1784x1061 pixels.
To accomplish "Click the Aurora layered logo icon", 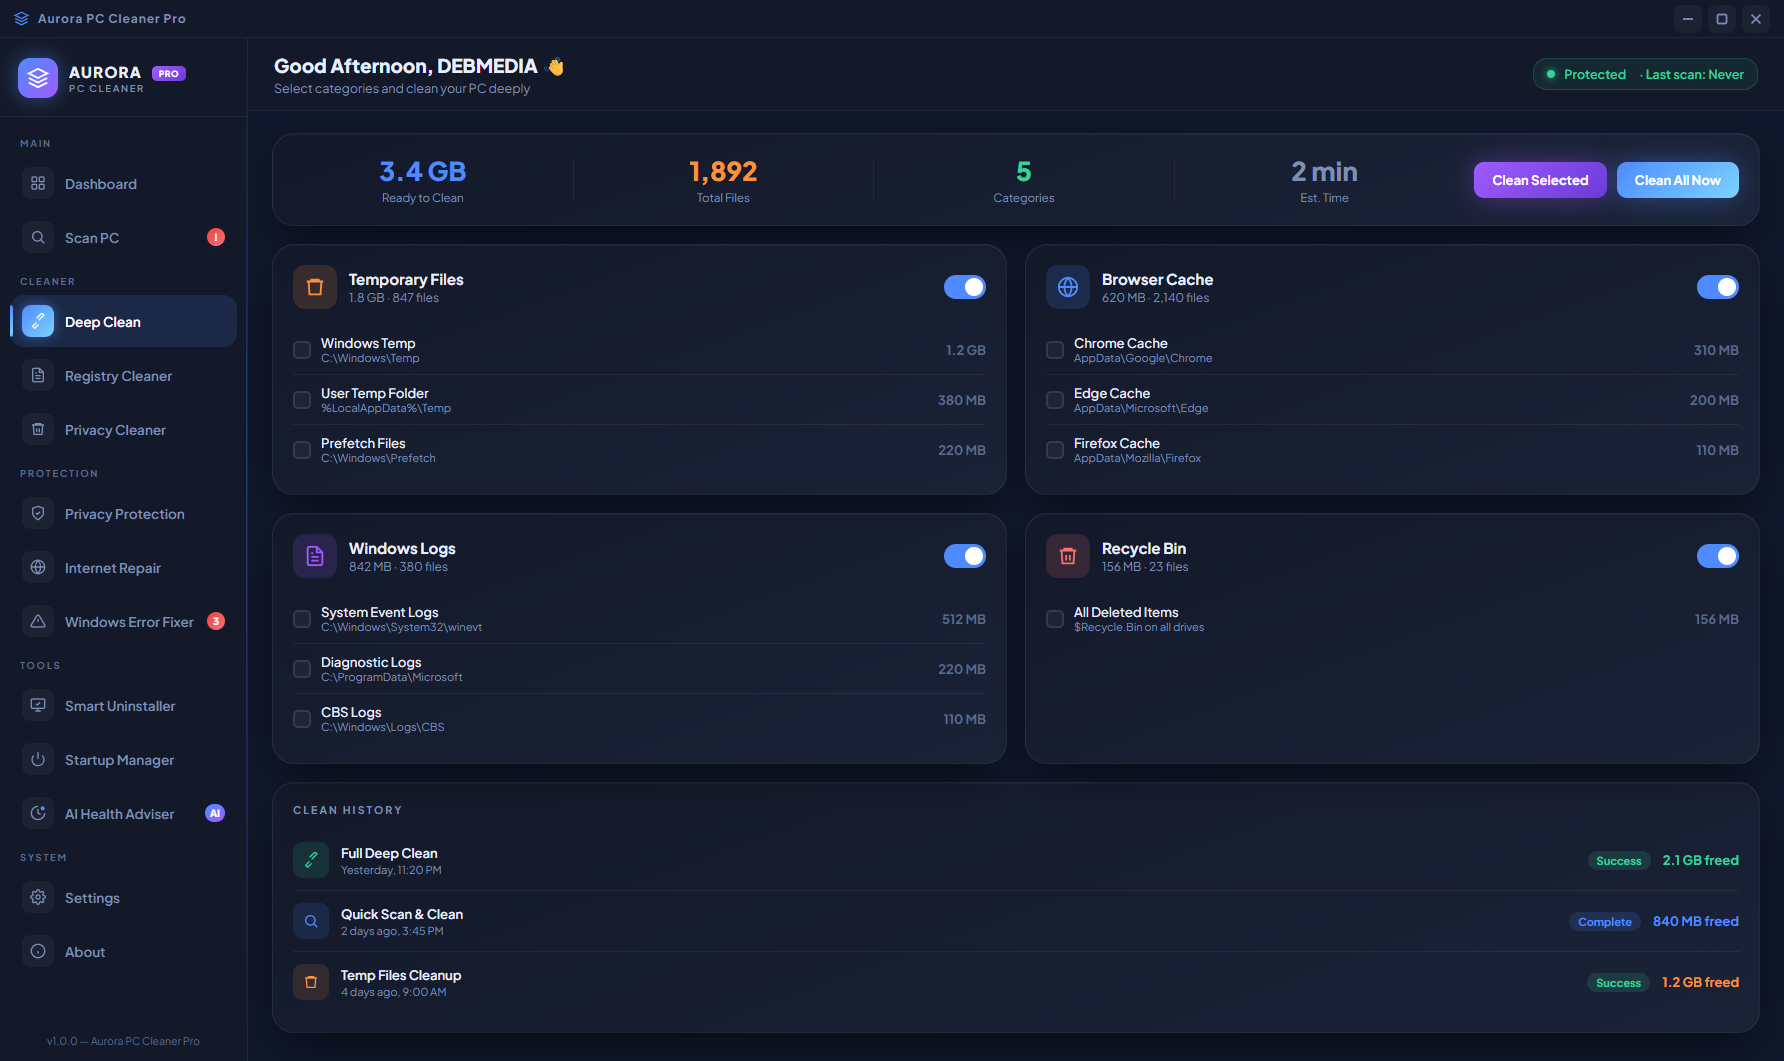I will click(38, 78).
